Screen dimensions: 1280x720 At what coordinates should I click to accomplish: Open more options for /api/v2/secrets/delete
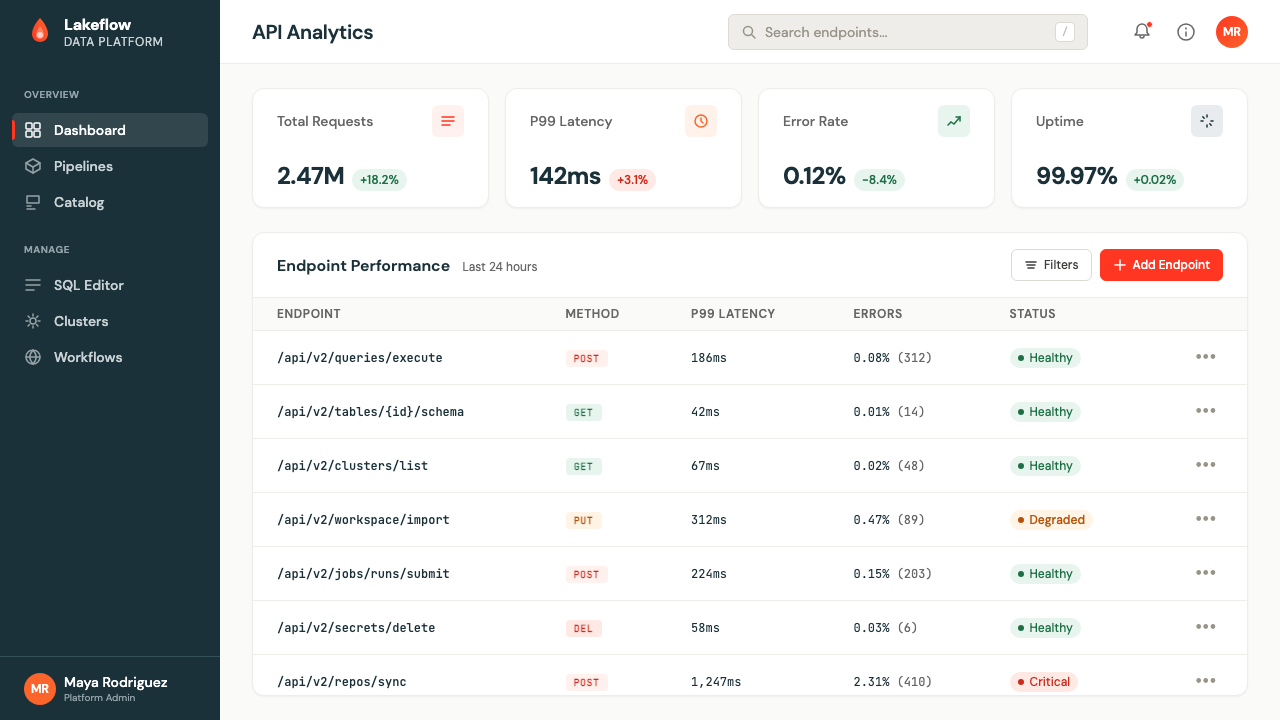coord(1206,627)
